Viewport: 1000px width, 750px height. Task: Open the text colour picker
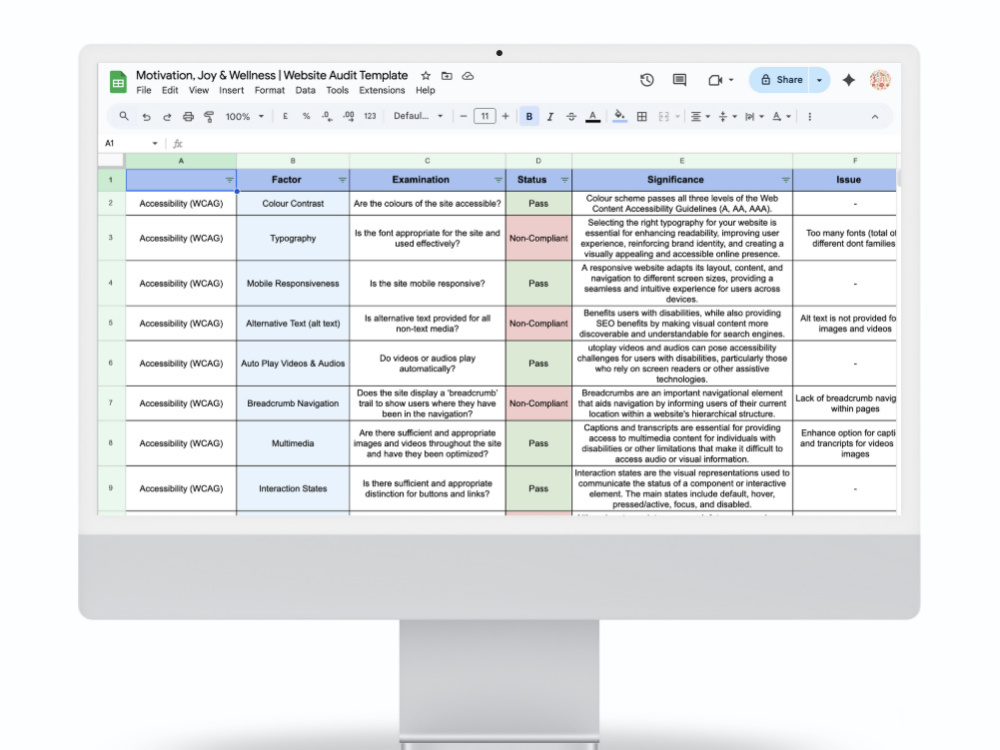(x=592, y=117)
